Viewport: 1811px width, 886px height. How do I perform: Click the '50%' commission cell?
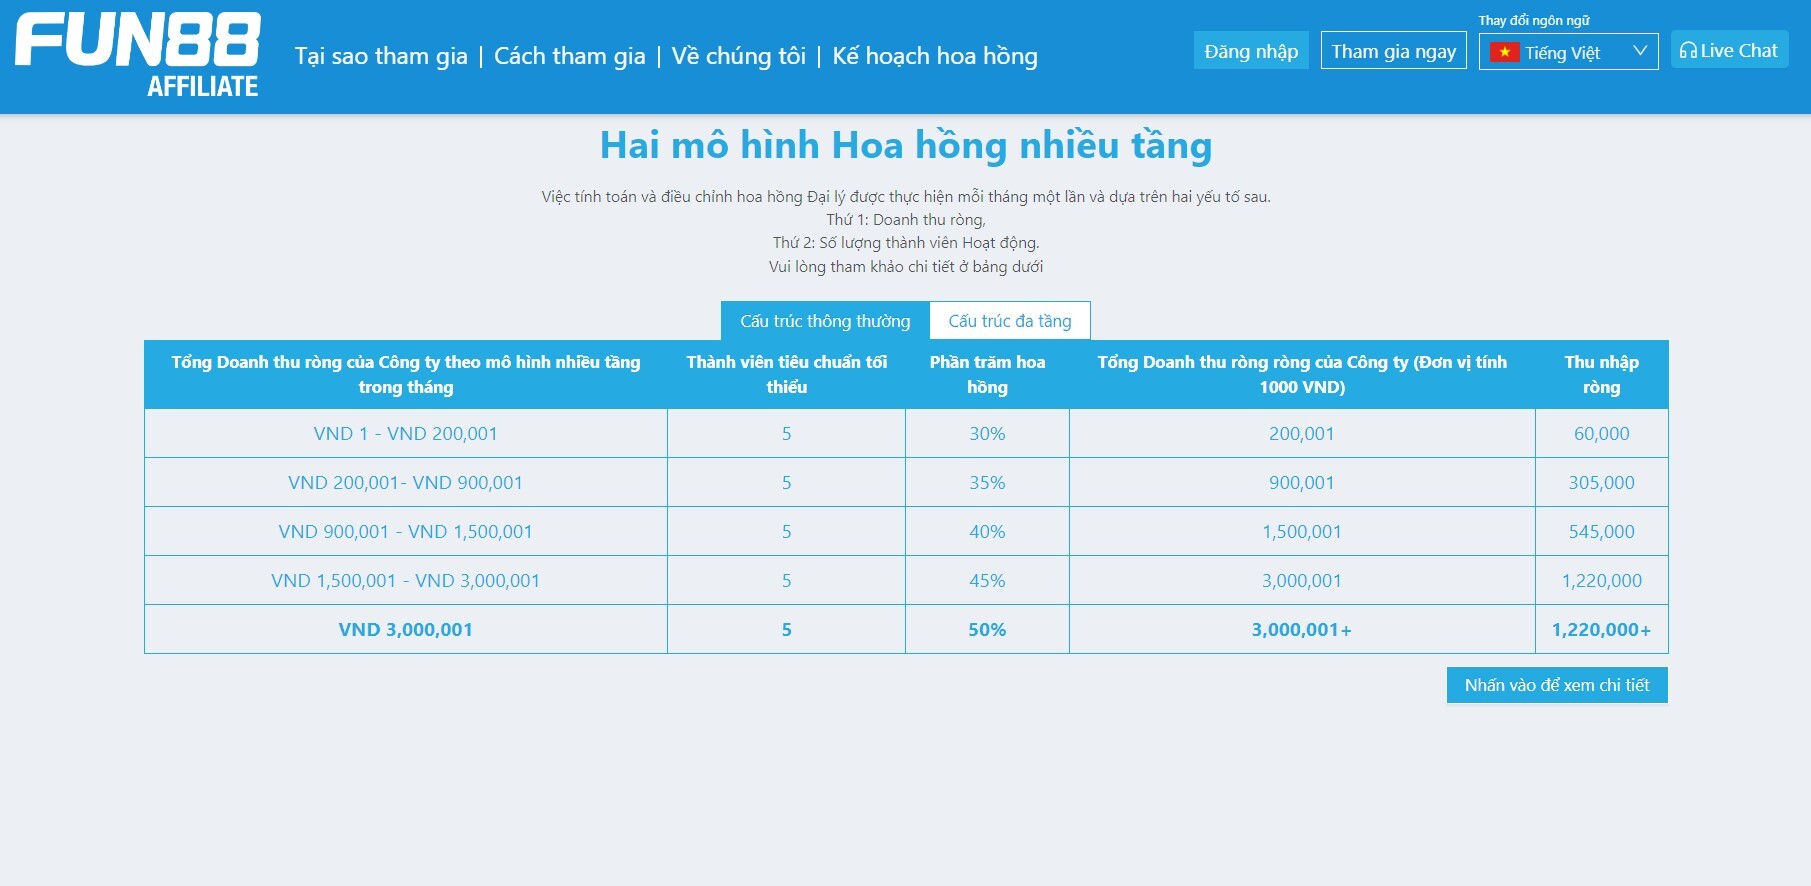coord(987,629)
